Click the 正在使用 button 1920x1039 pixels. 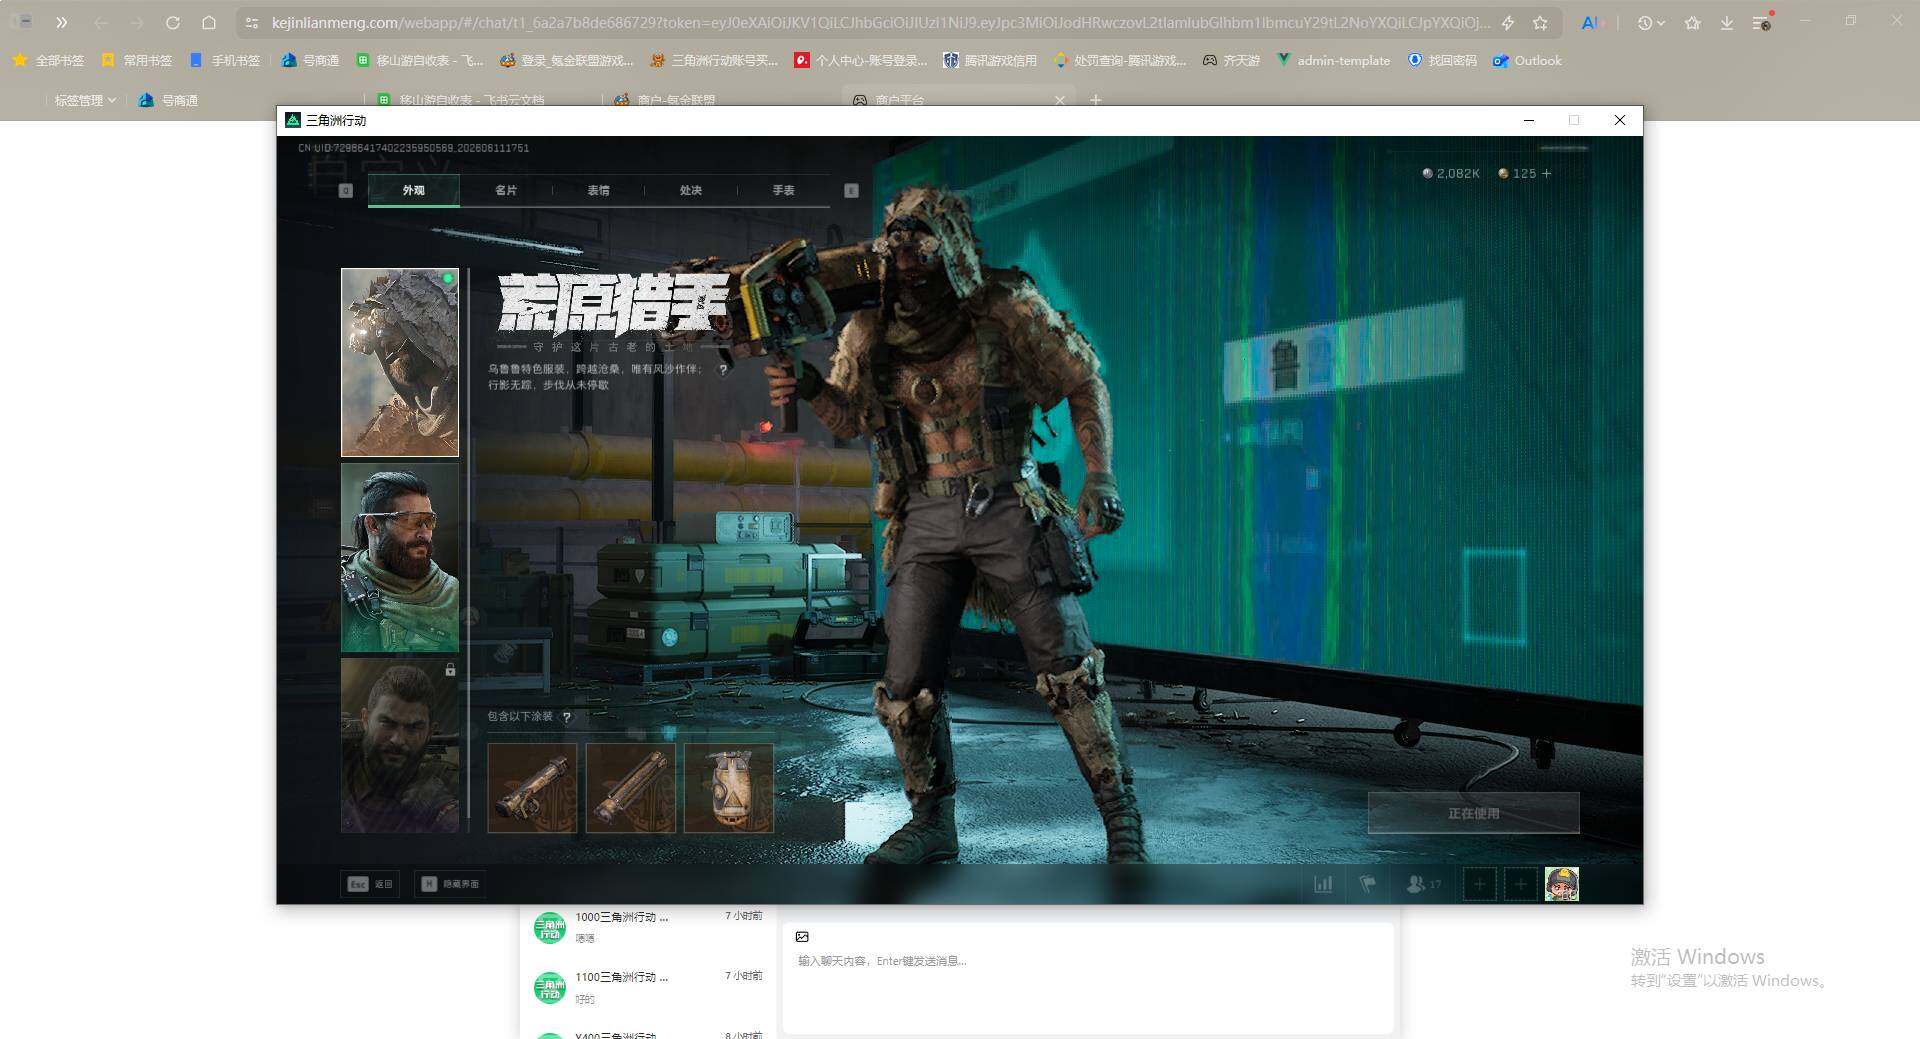(x=1474, y=813)
